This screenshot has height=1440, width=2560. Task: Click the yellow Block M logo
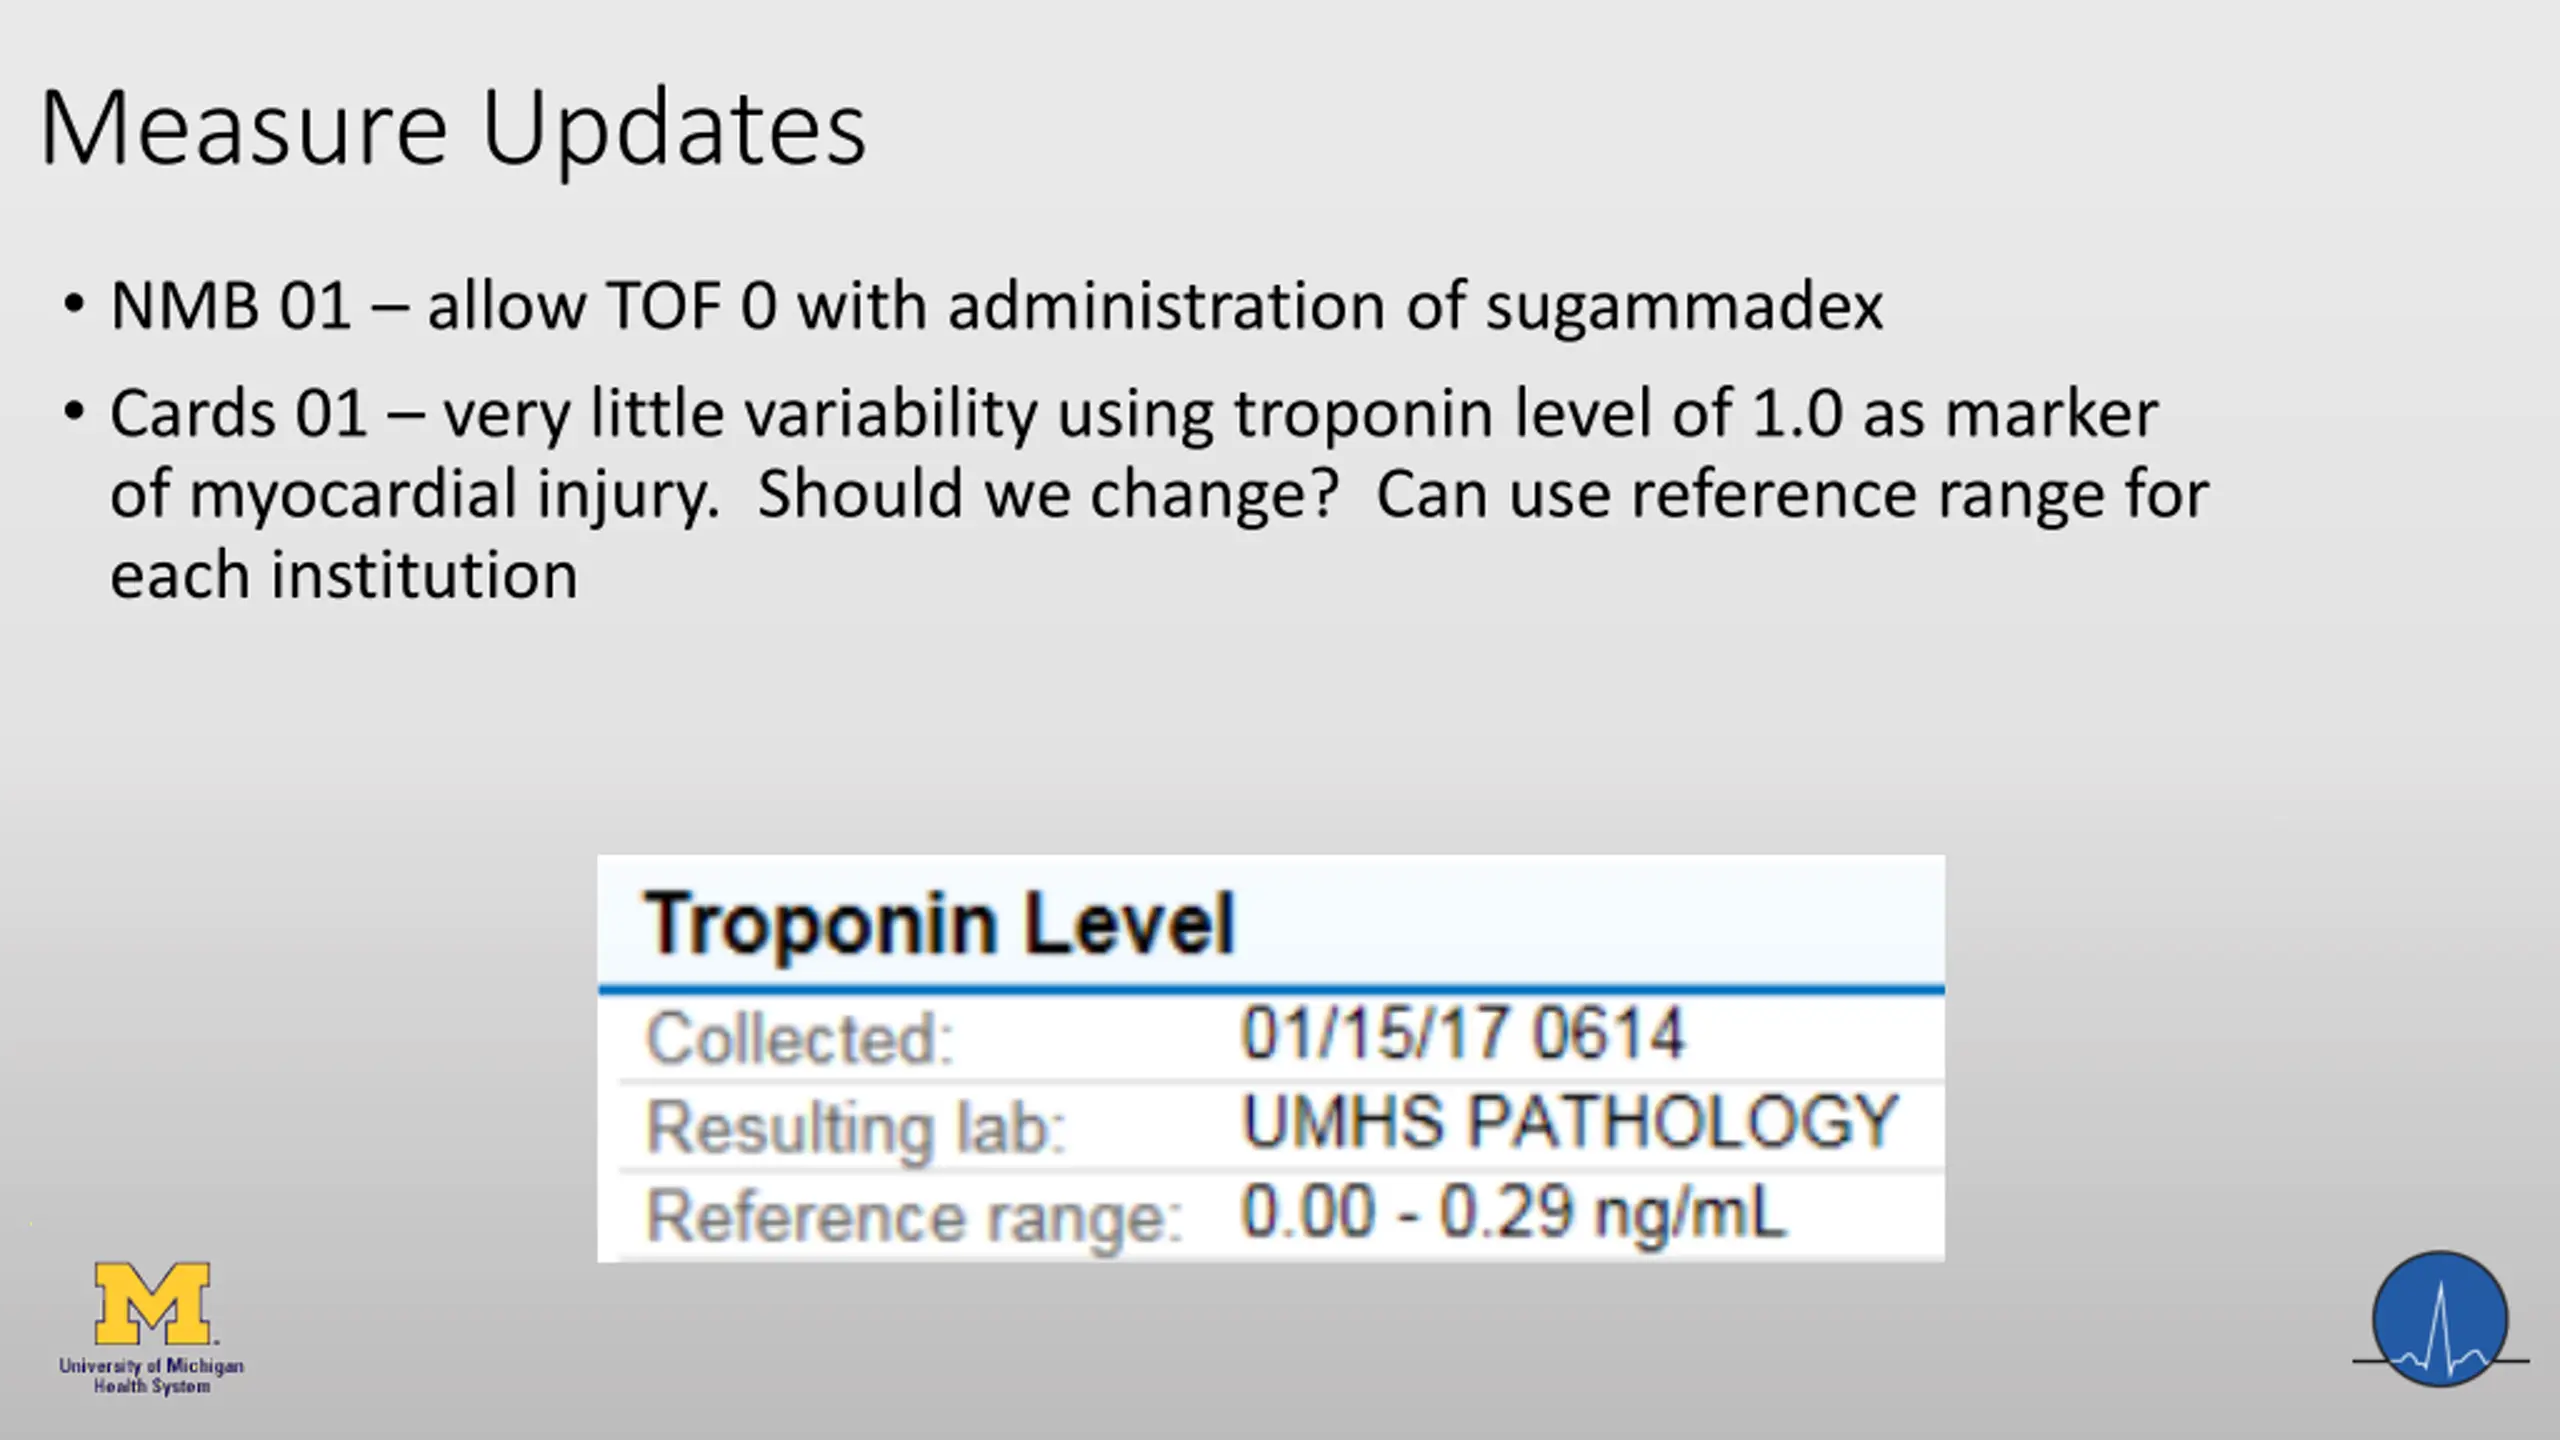pos(152,1303)
